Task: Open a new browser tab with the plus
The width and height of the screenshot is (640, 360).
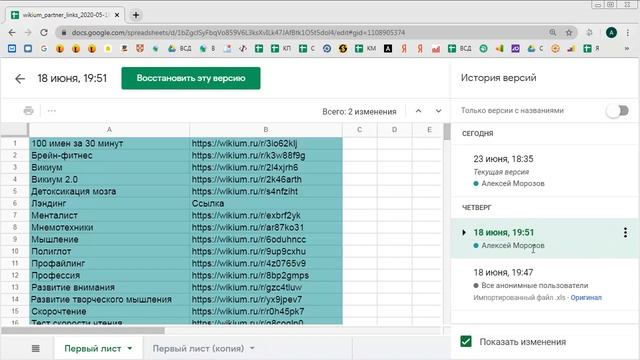Action: click(136, 15)
